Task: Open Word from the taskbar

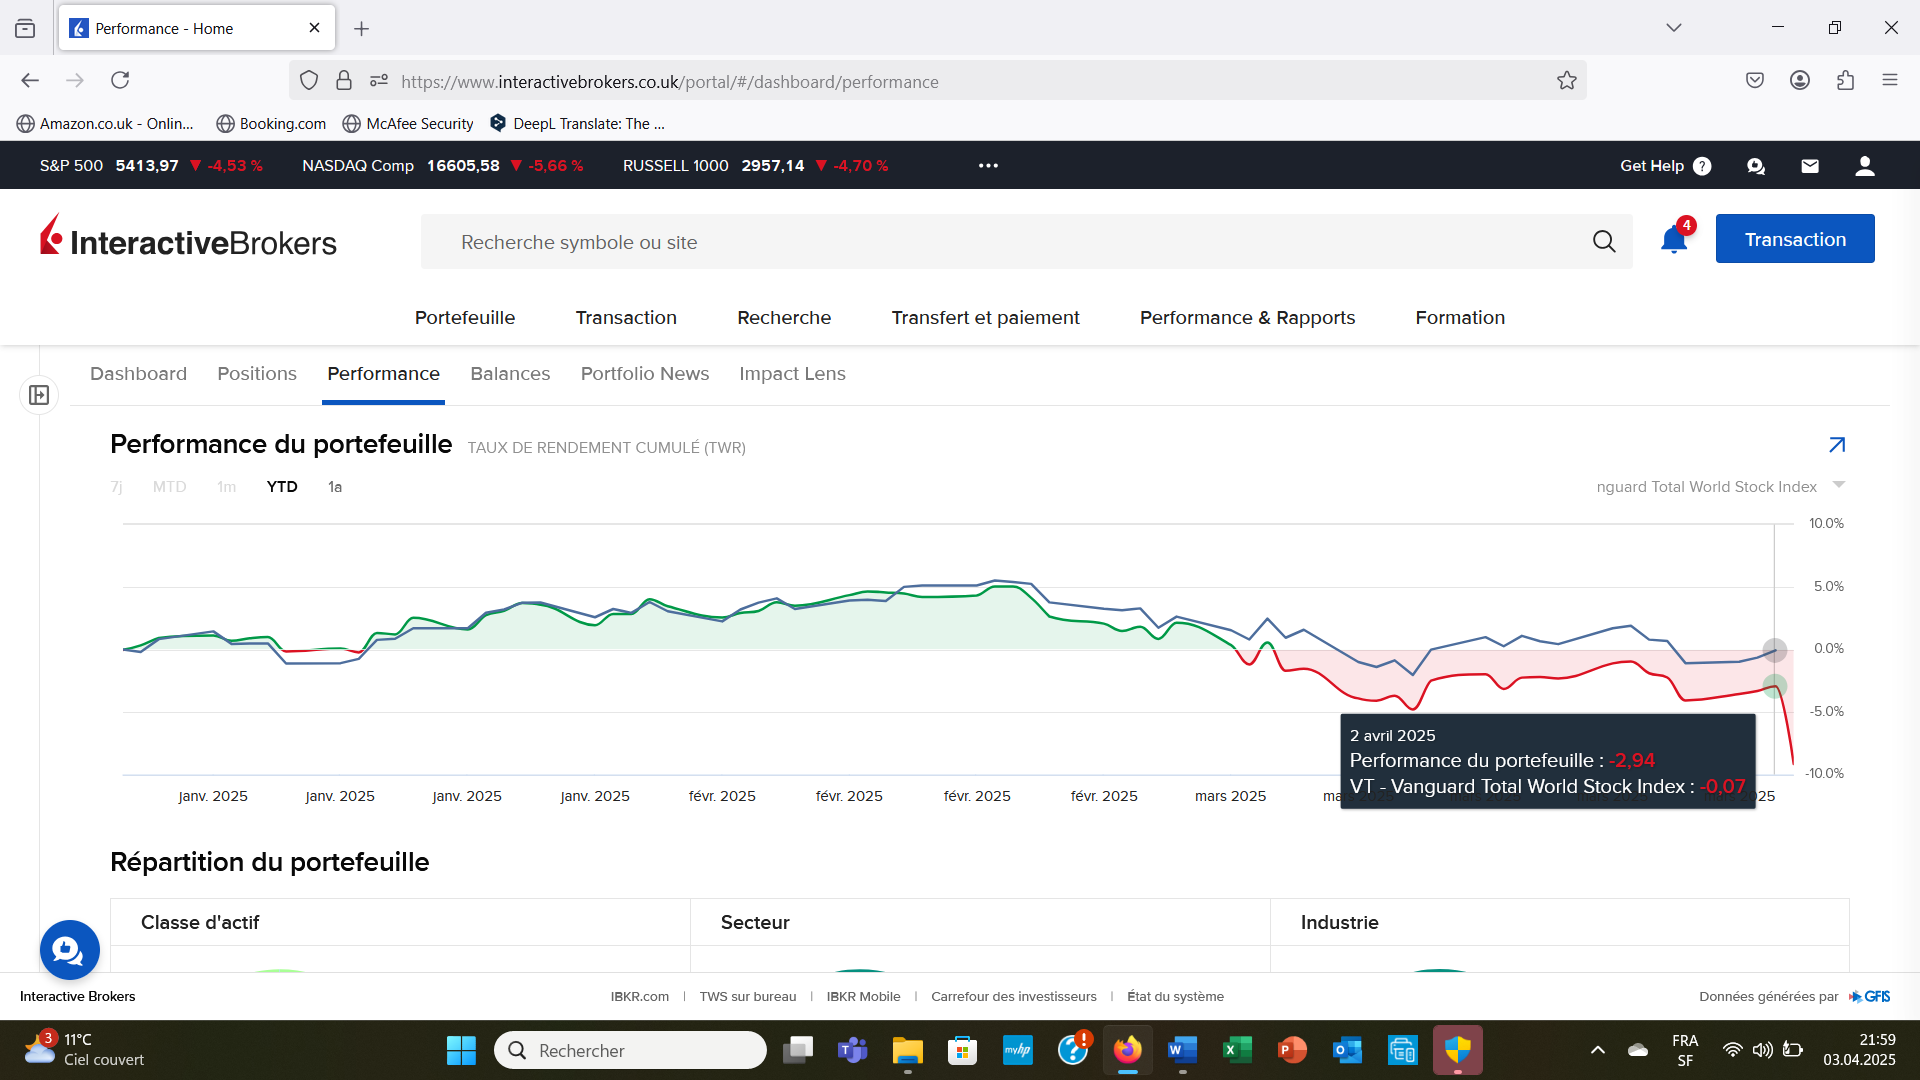Action: 1182,1050
